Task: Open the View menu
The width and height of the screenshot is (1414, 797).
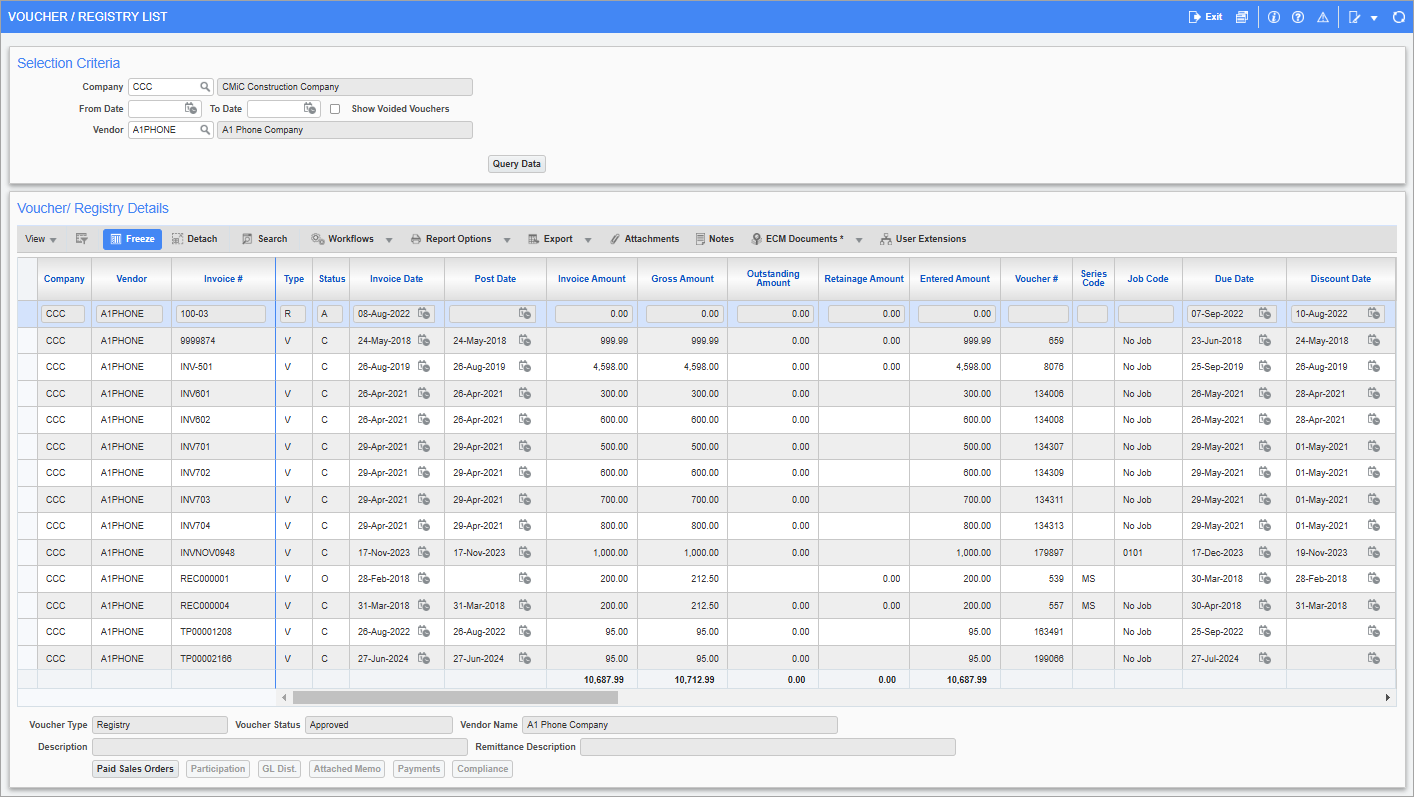Action: coord(39,239)
